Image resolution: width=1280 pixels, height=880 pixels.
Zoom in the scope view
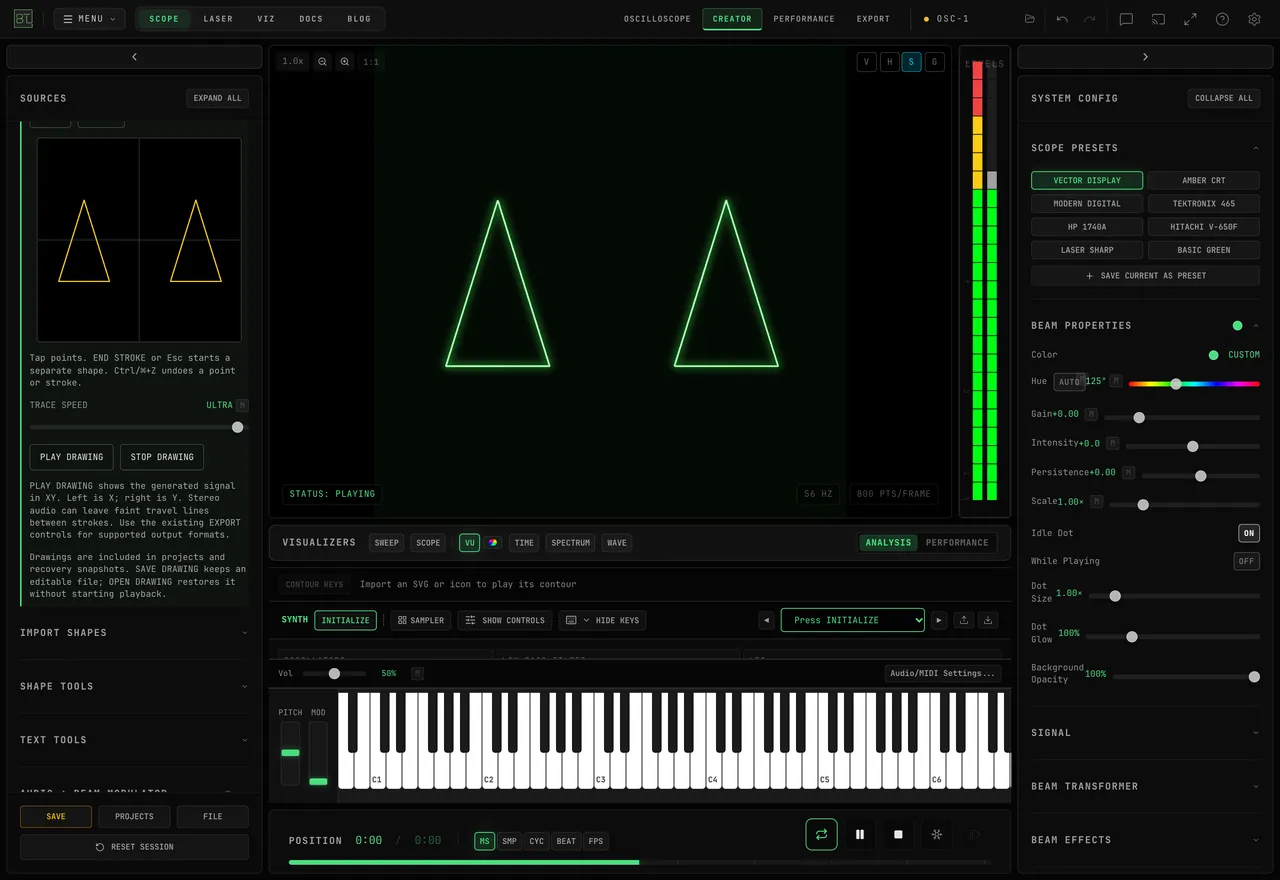pos(345,62)
